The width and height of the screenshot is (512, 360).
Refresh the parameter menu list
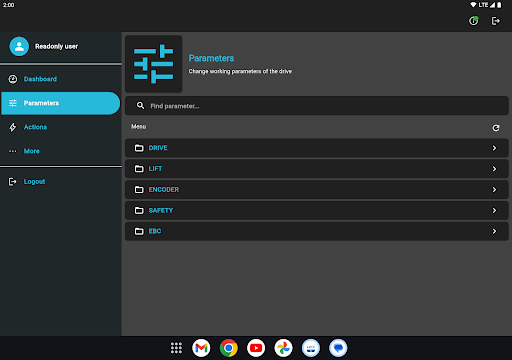click(x=496, y=128)
